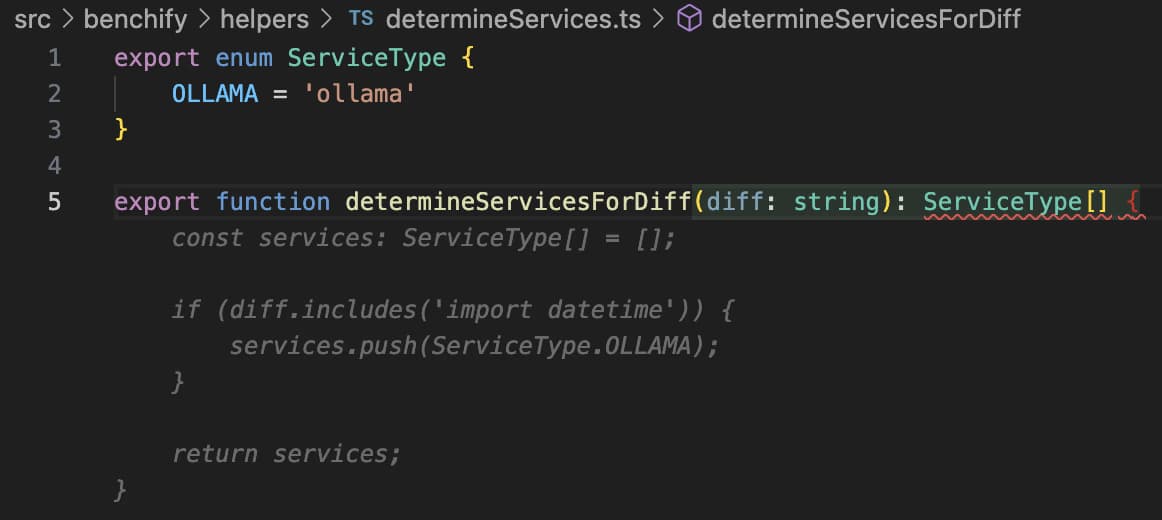Click line number 2 in the gutter
This screenshot has height=520, width=1162.
tap(54, 94)
